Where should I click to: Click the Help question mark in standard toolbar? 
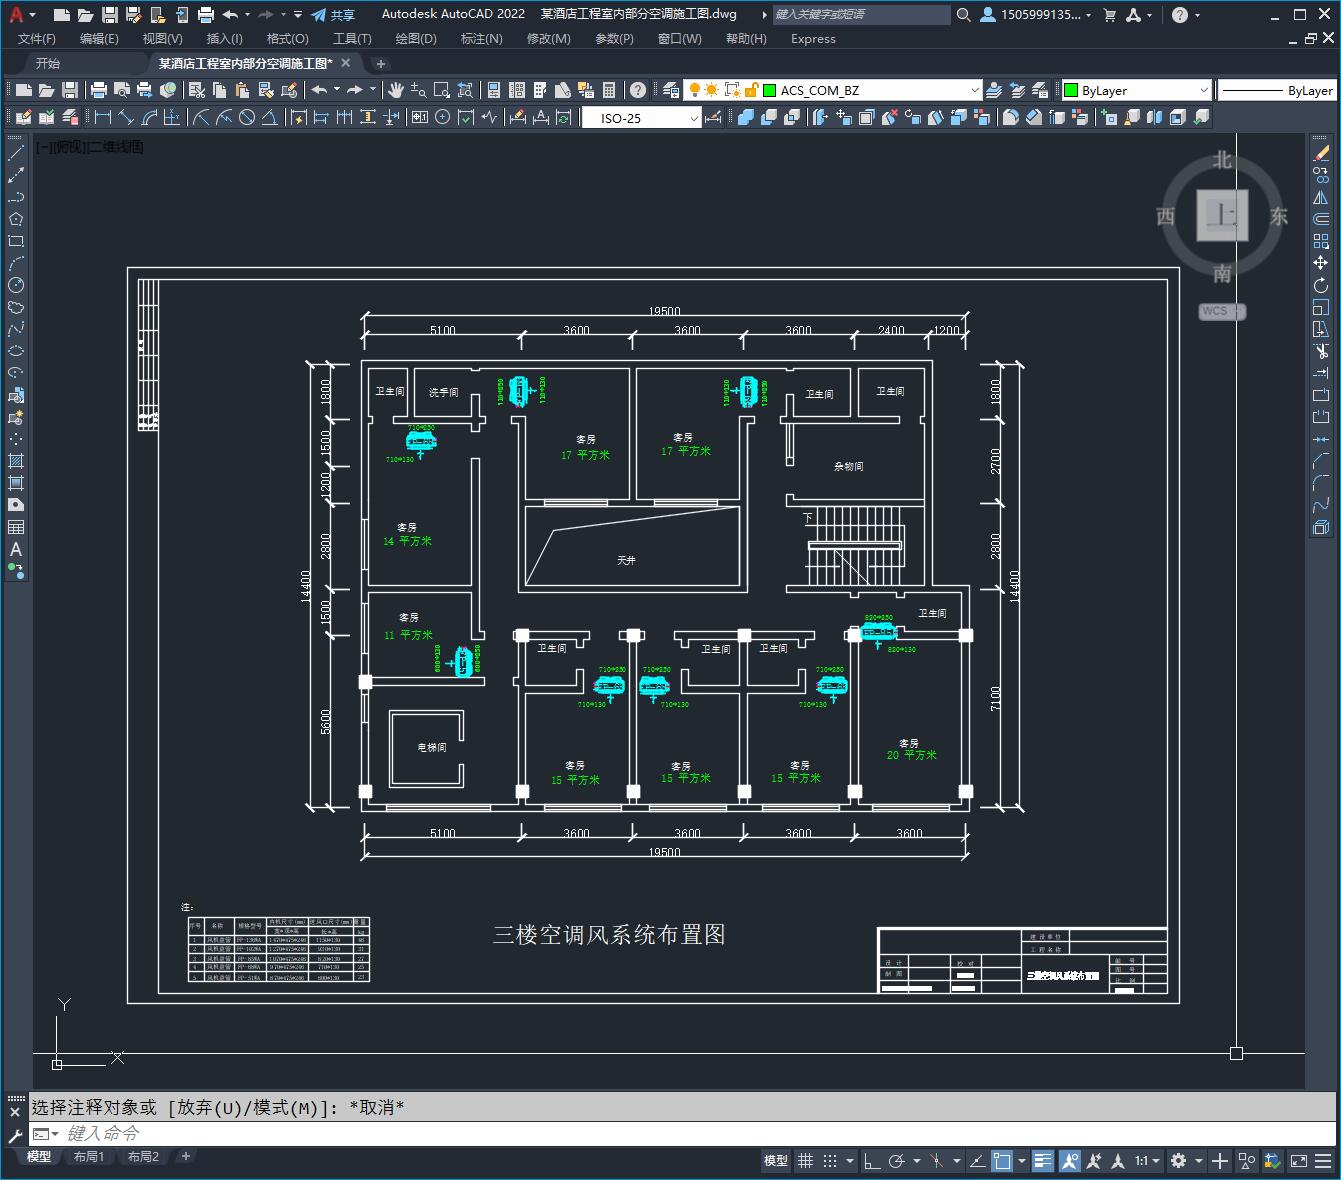[x=639, y=90]
